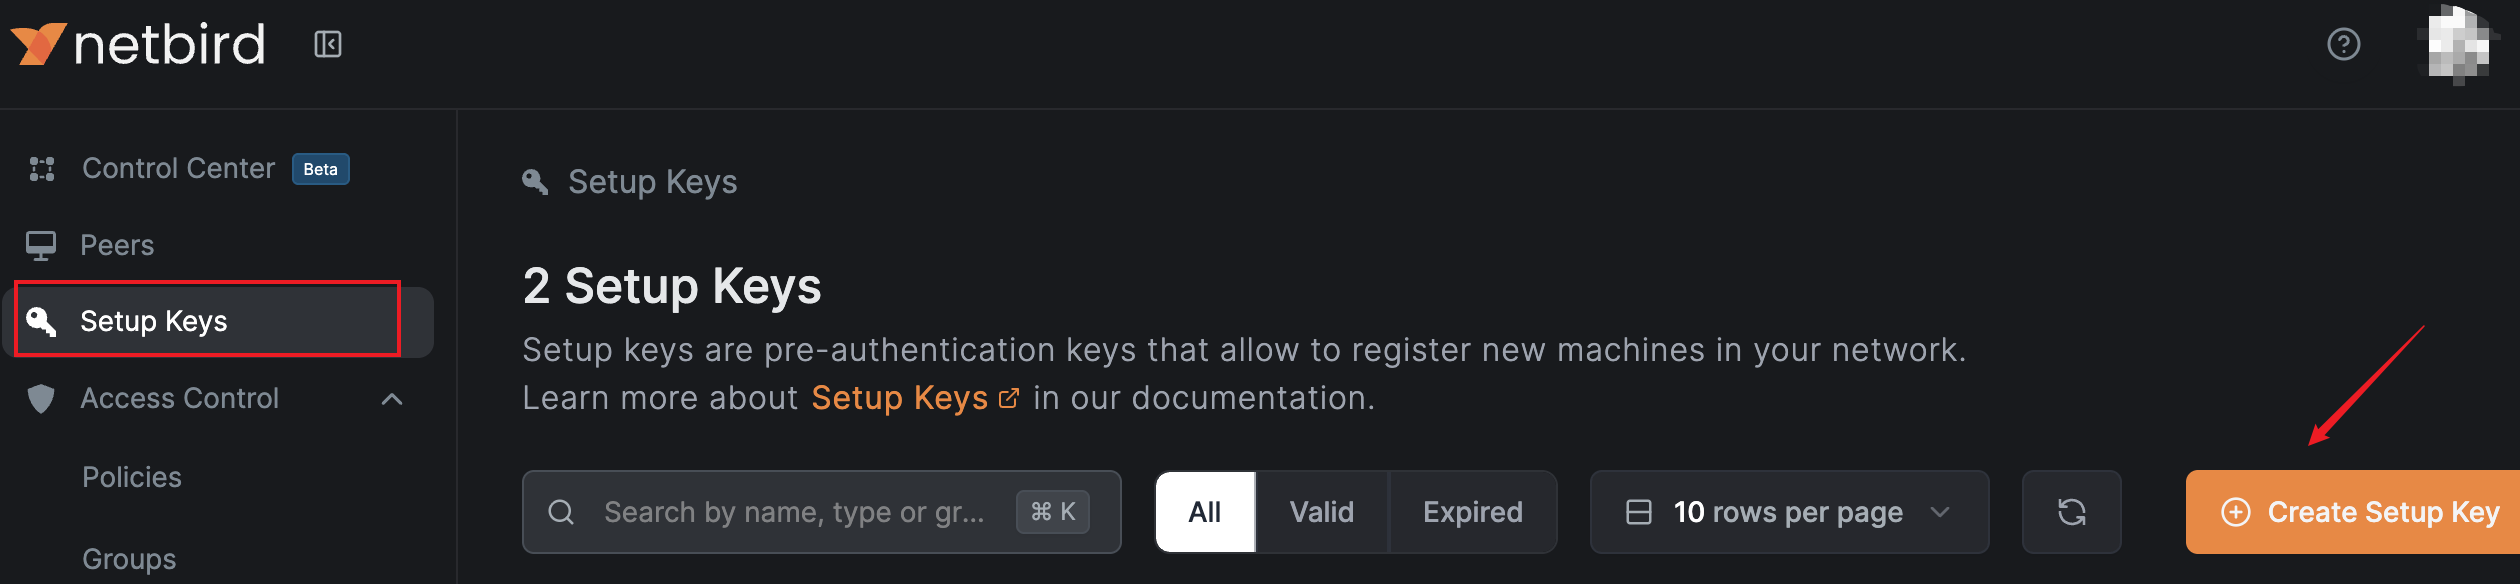Open the user avatar menu
Image resolution: width=2520 pixels, height=584 pixels.
[x=2457, y=44]
